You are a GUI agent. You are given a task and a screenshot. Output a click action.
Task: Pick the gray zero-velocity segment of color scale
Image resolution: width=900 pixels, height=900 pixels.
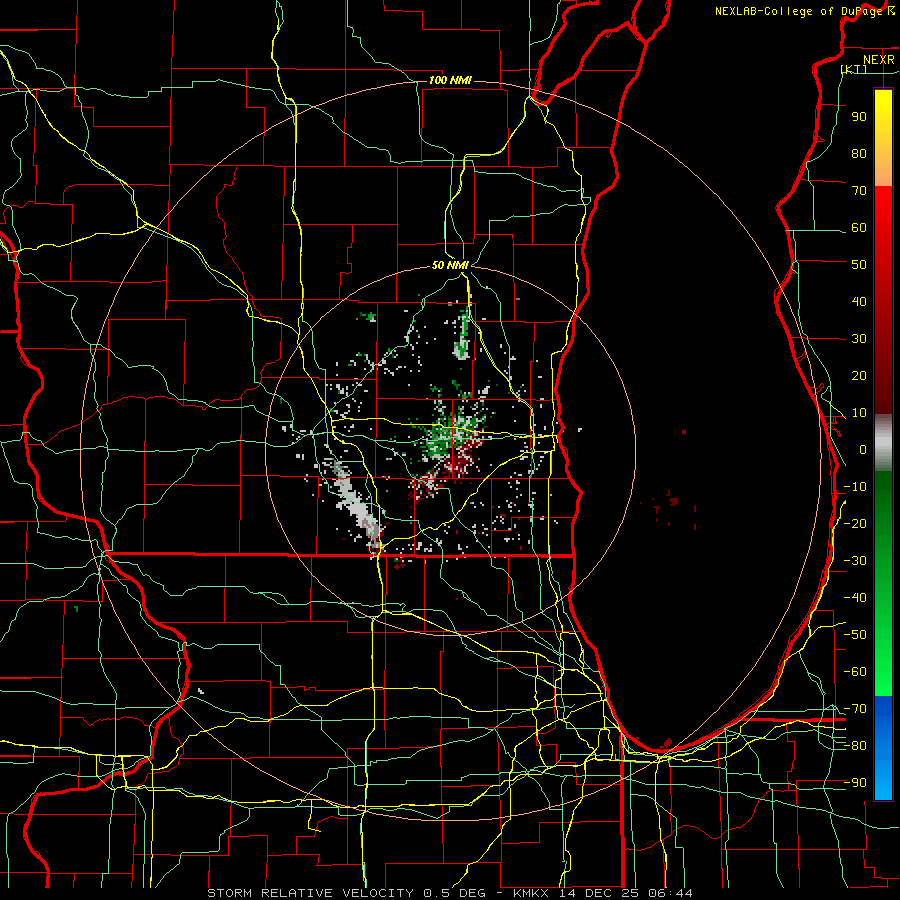tap(883, 443)
